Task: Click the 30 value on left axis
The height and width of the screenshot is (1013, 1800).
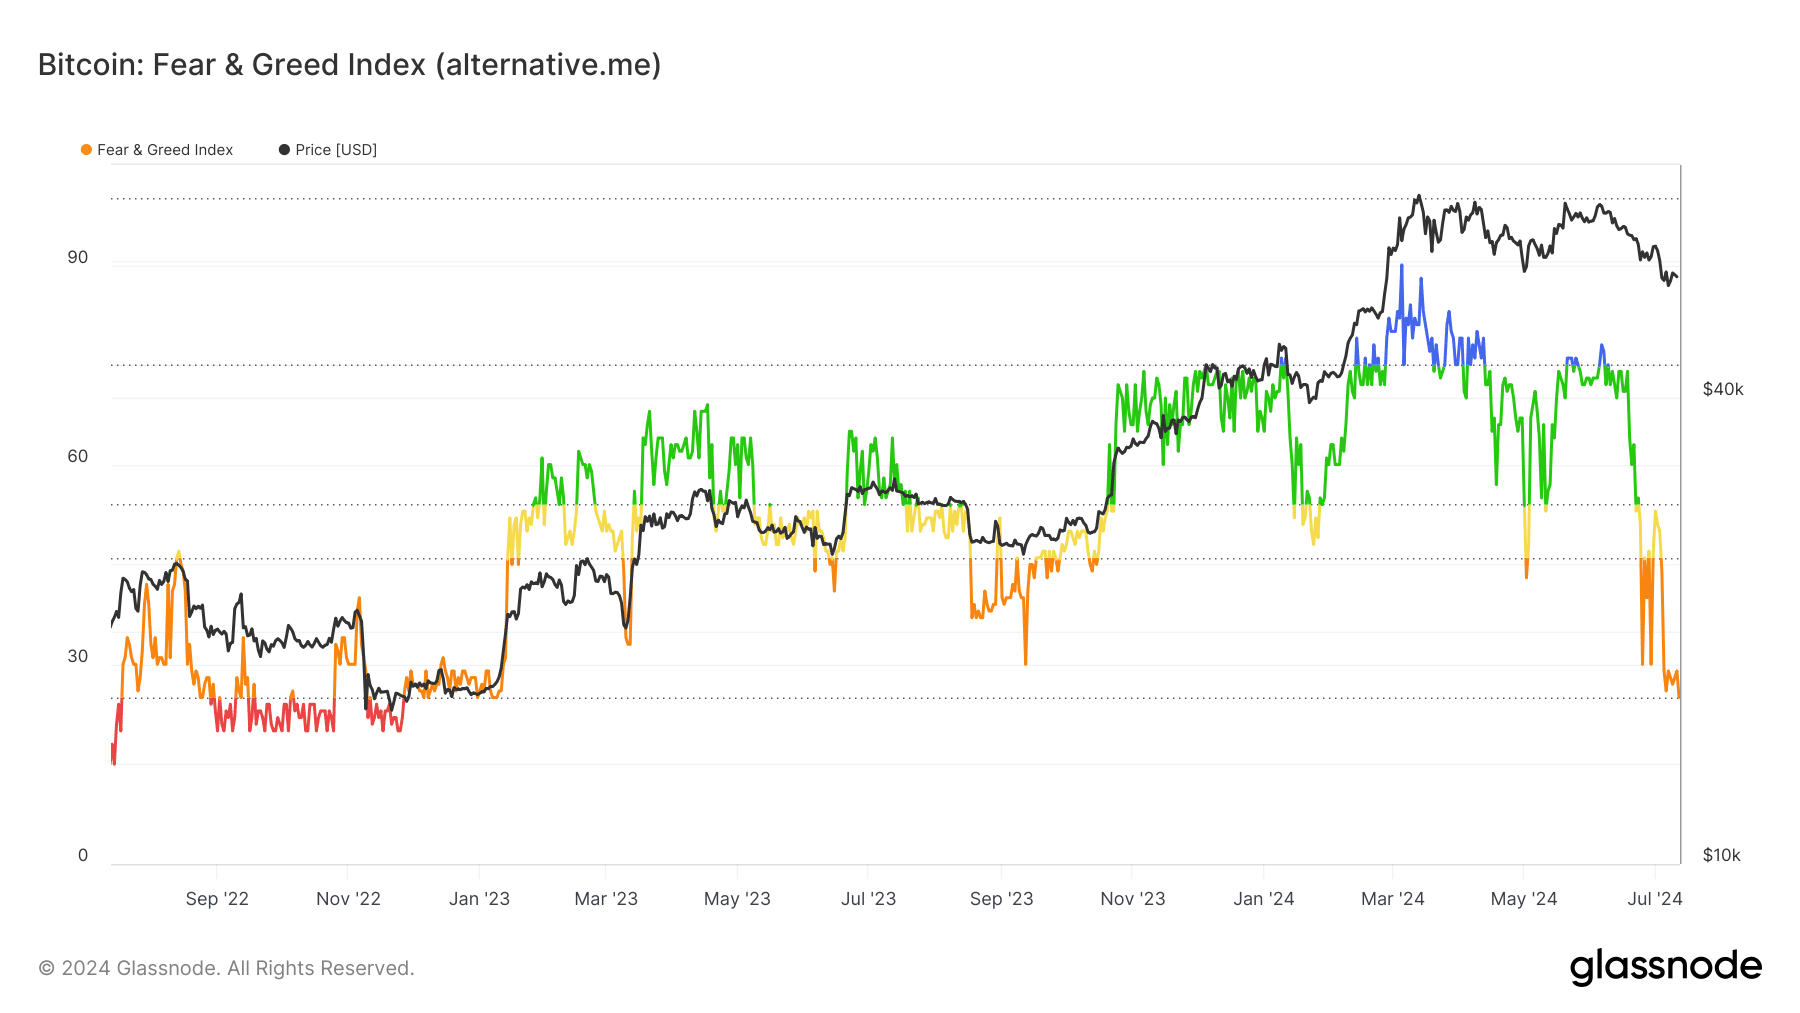Action: pos(78,657)
